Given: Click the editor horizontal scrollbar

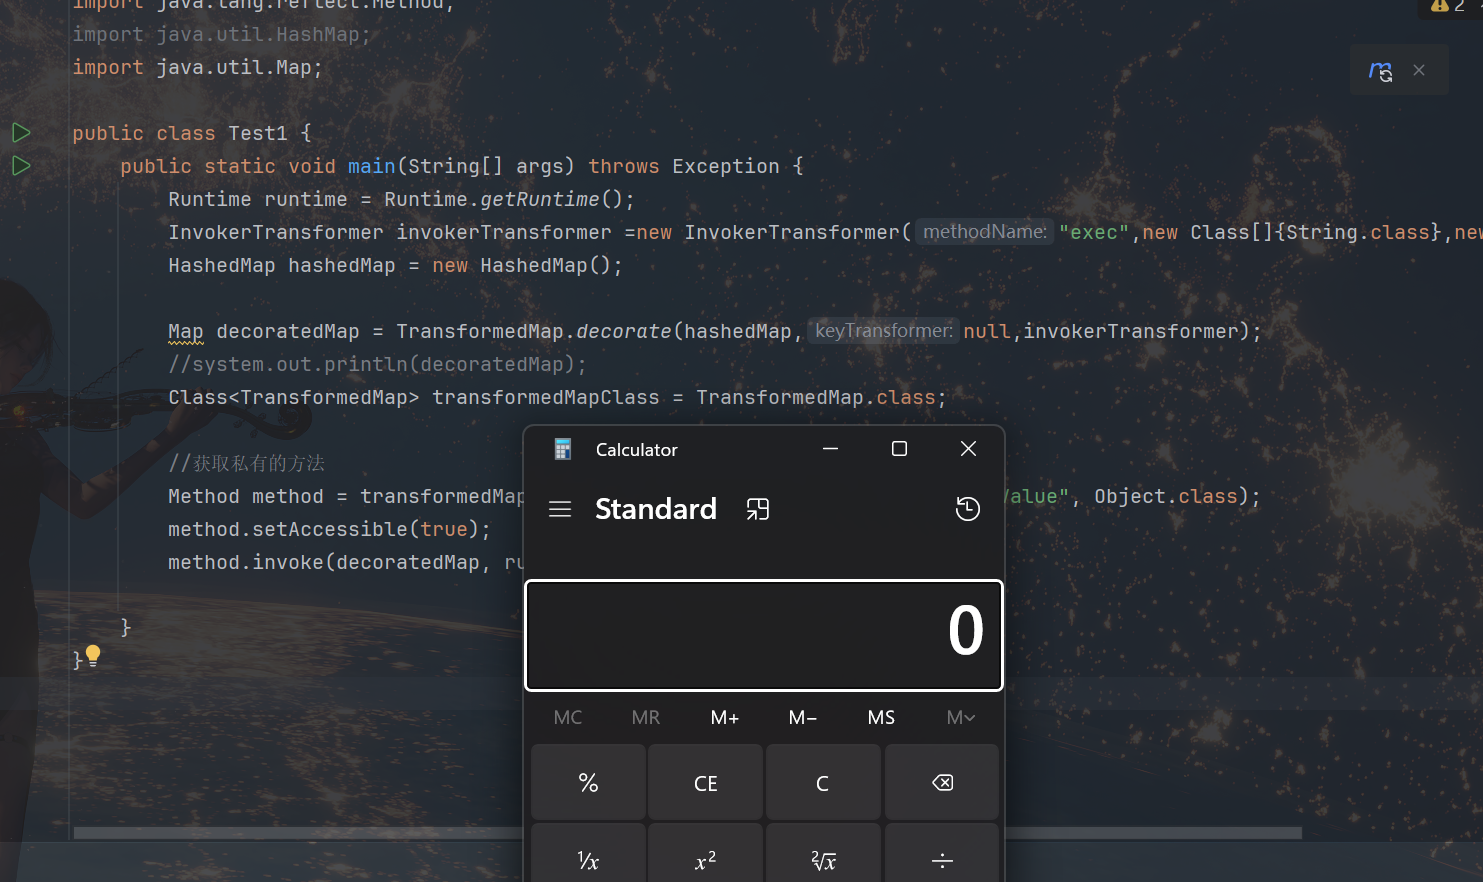Looking at the screenshot, I should click(300, 833).
